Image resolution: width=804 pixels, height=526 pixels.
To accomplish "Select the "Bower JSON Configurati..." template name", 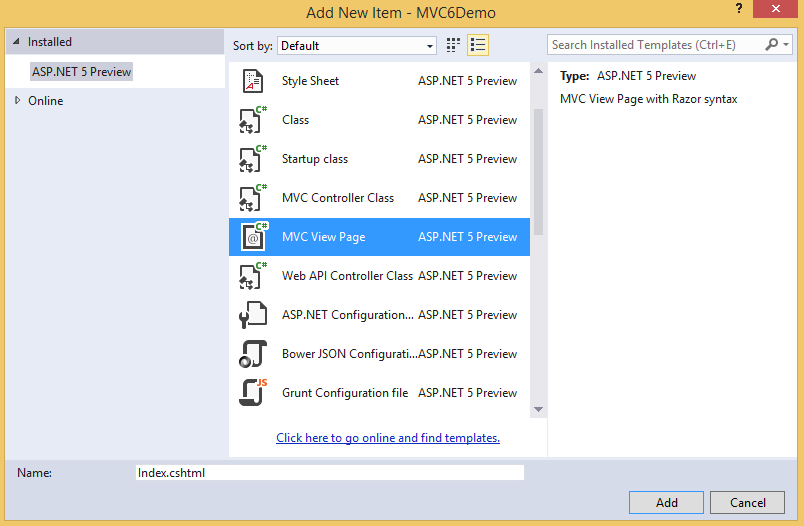I will (x=349, y=354).
